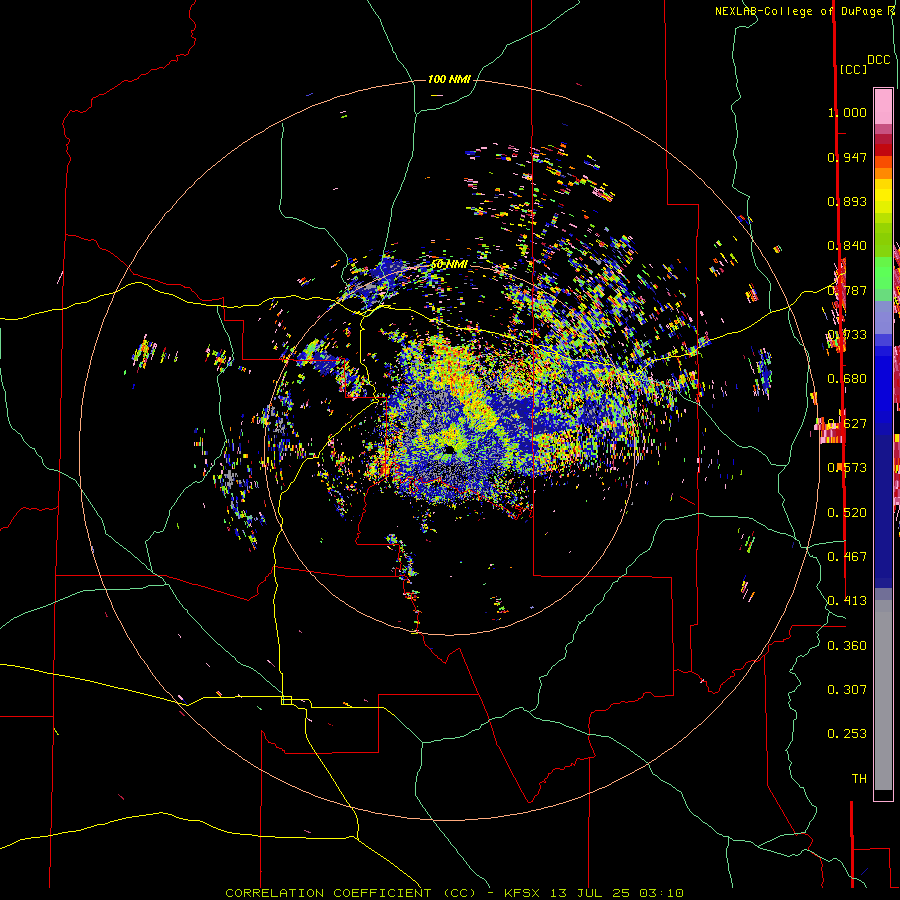Click the 50 NMI range ring label

pos(449,264)
